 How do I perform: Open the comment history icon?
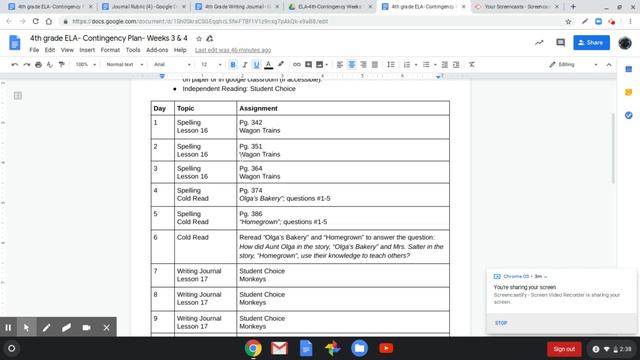(x=560, y=42)
